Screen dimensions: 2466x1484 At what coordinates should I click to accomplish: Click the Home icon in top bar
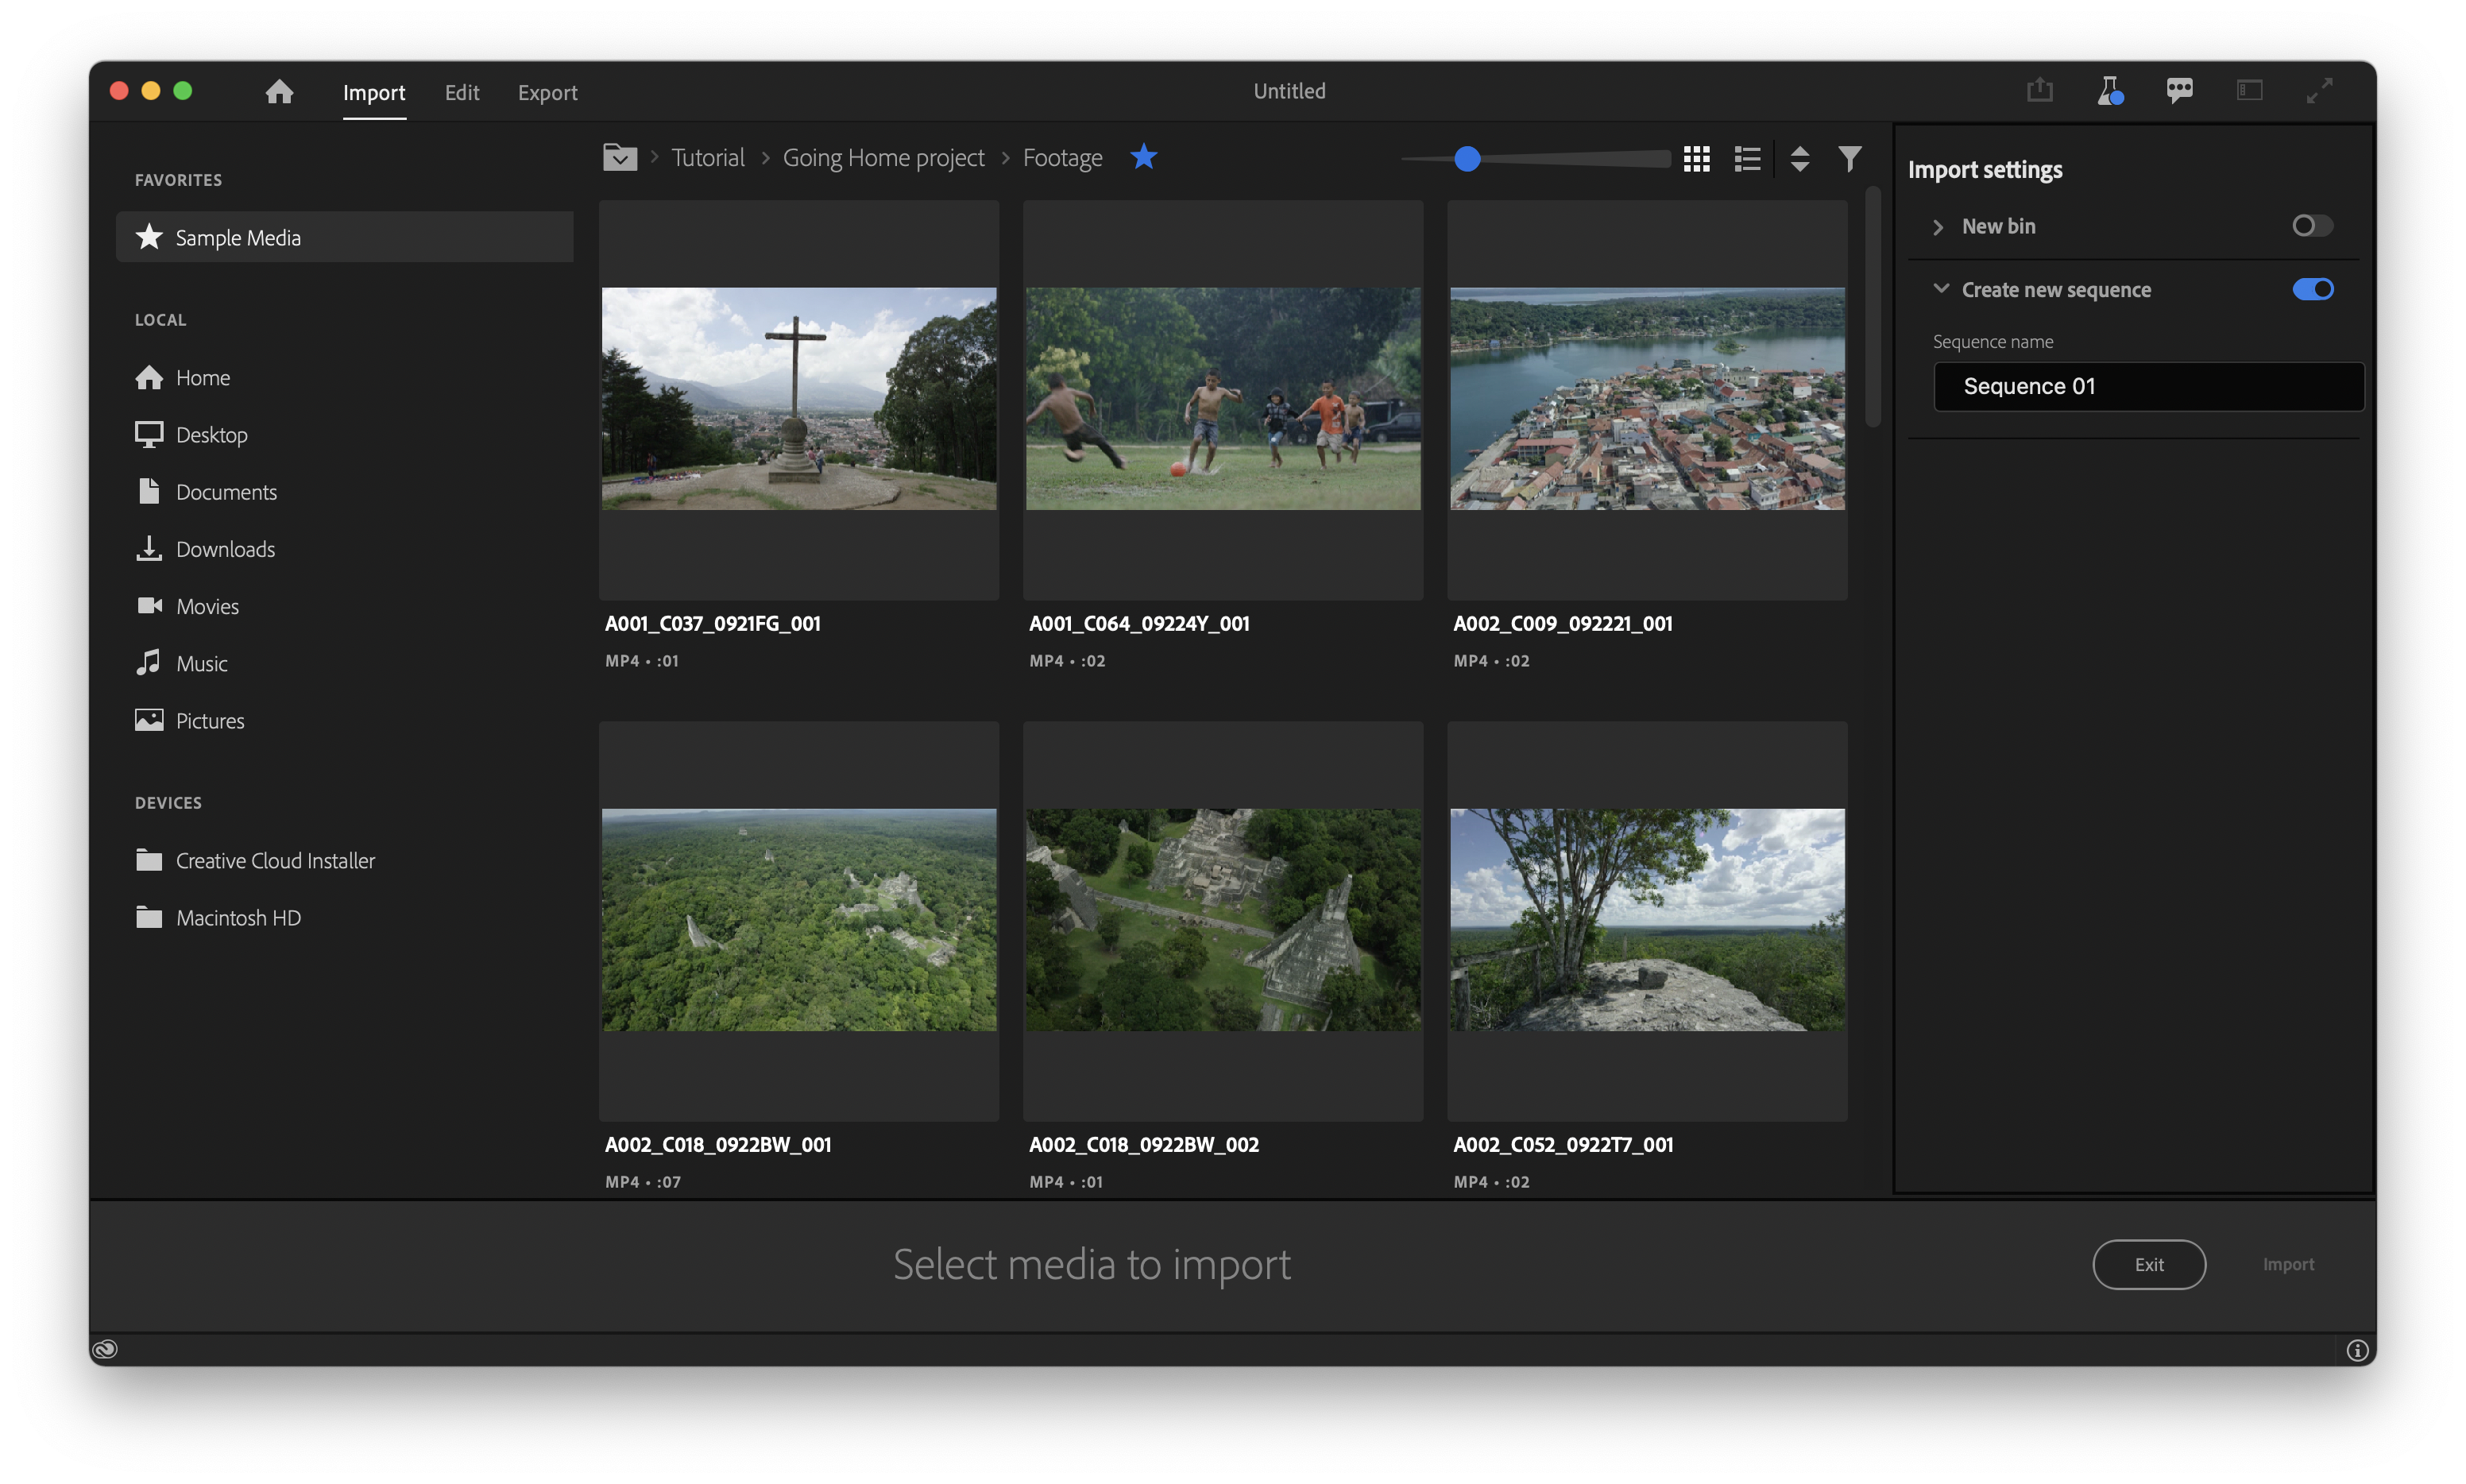coord(279,92)
